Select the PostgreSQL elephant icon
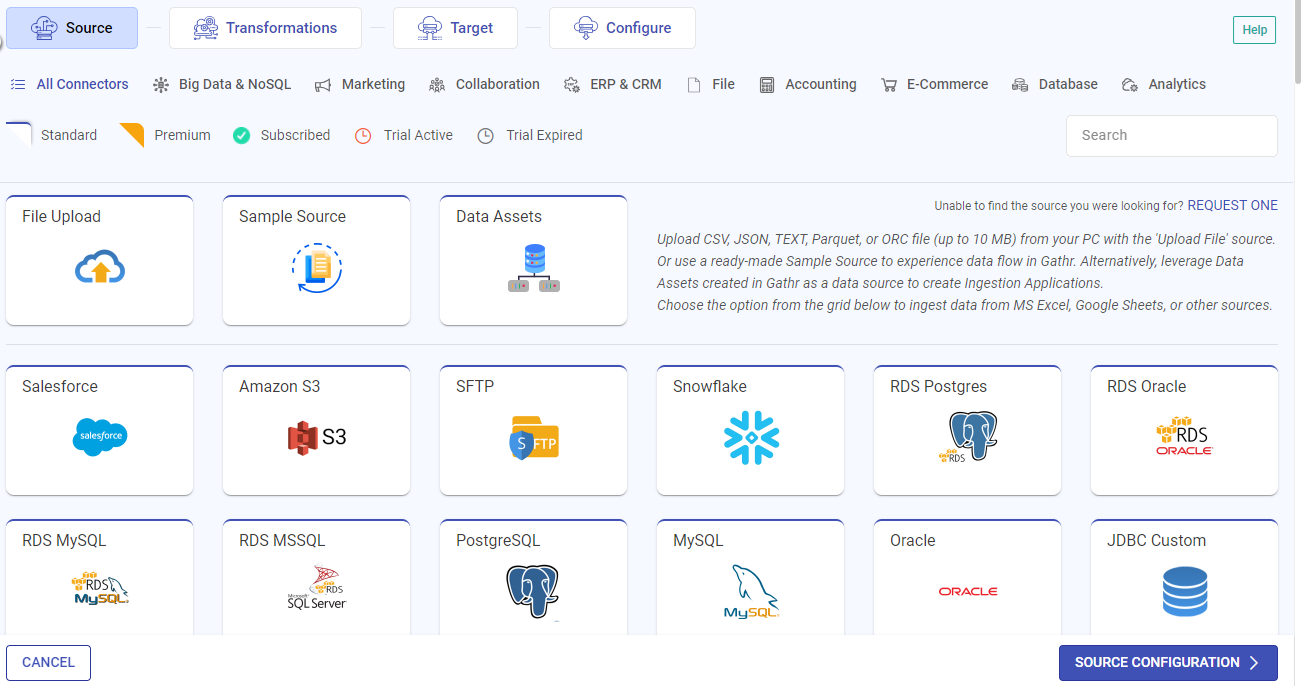The image size is (1307, 686). coord(533,591)
